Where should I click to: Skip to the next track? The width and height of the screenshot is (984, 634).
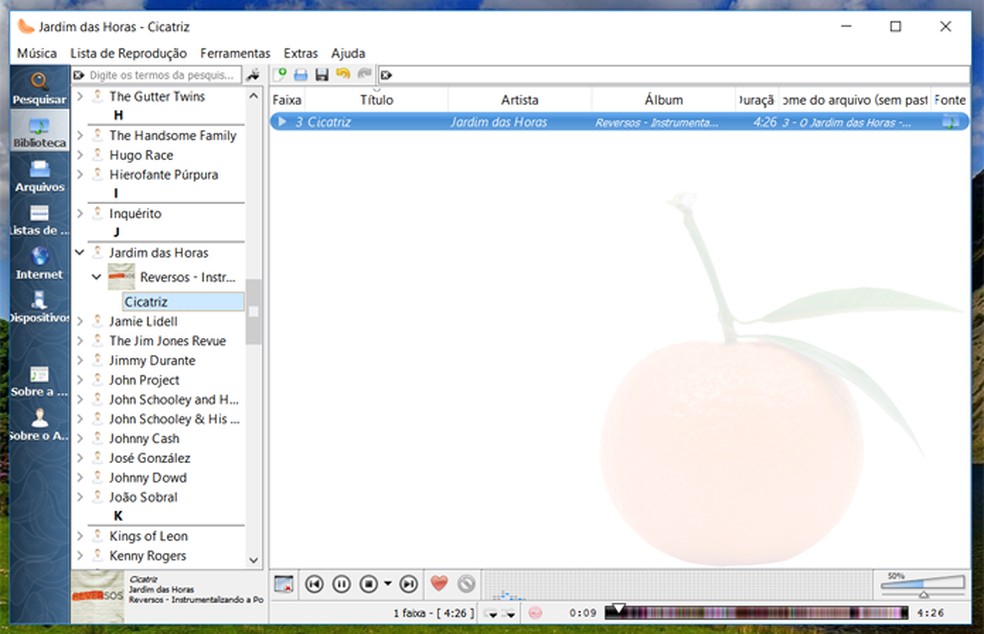pyautogui.click(x=409, y=584)
